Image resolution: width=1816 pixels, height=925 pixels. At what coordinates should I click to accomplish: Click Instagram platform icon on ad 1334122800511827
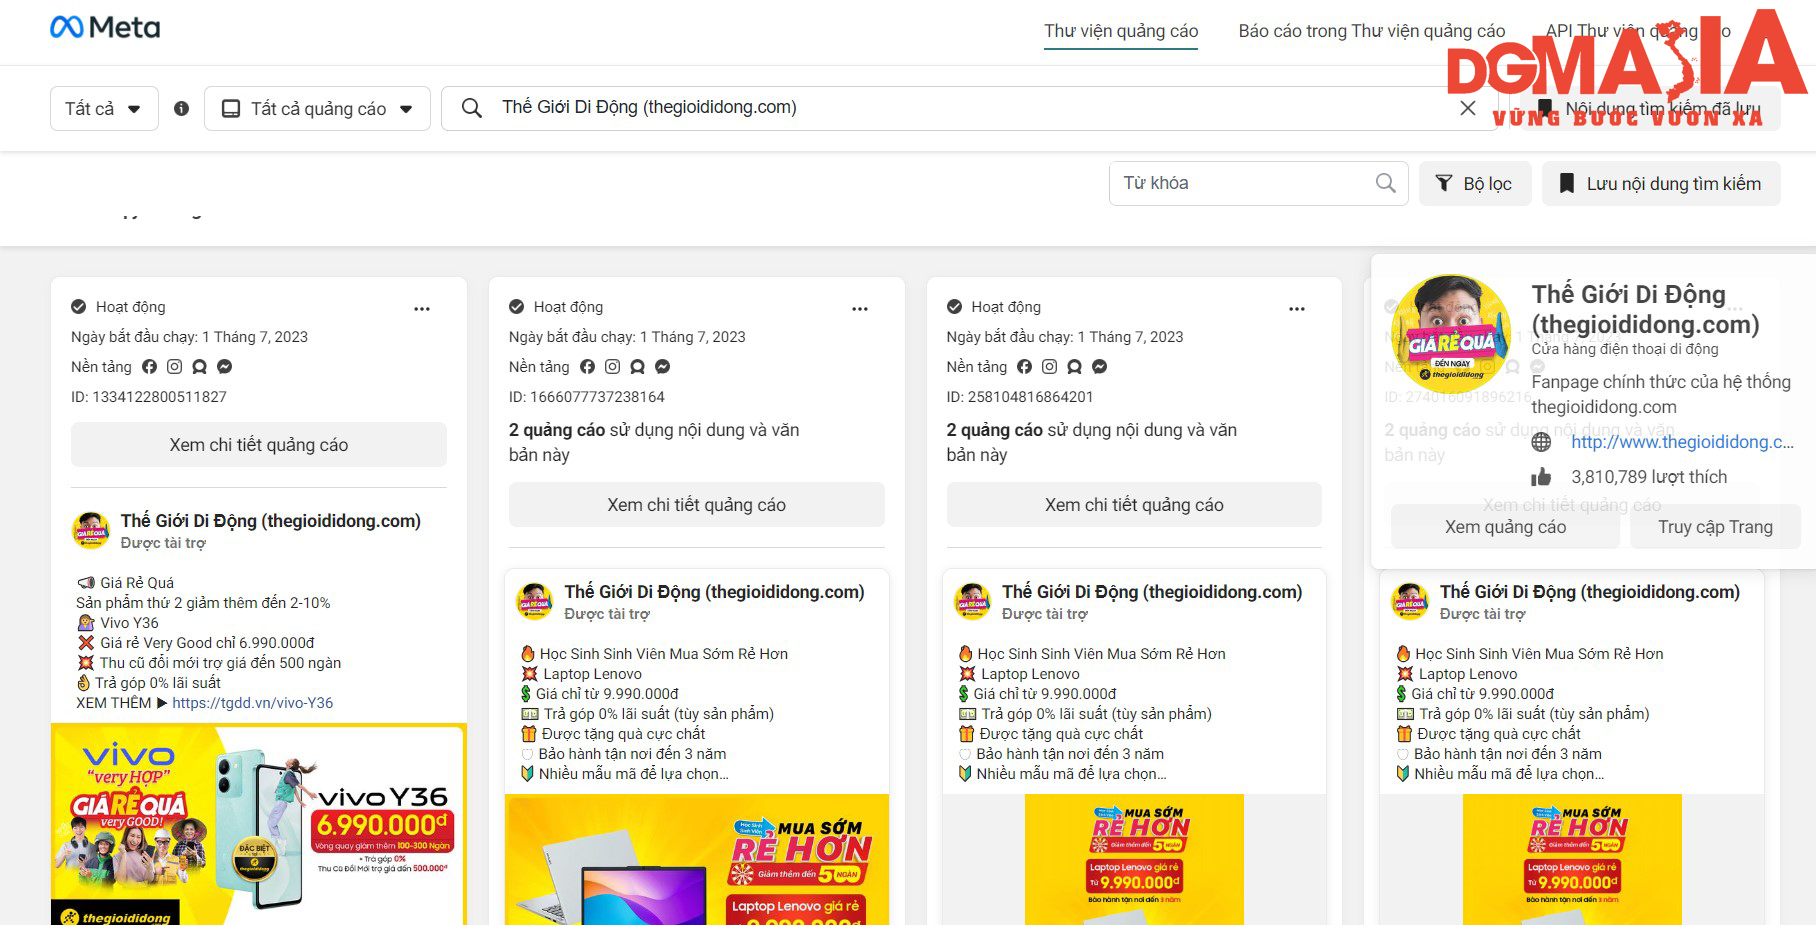pos(175,367)
